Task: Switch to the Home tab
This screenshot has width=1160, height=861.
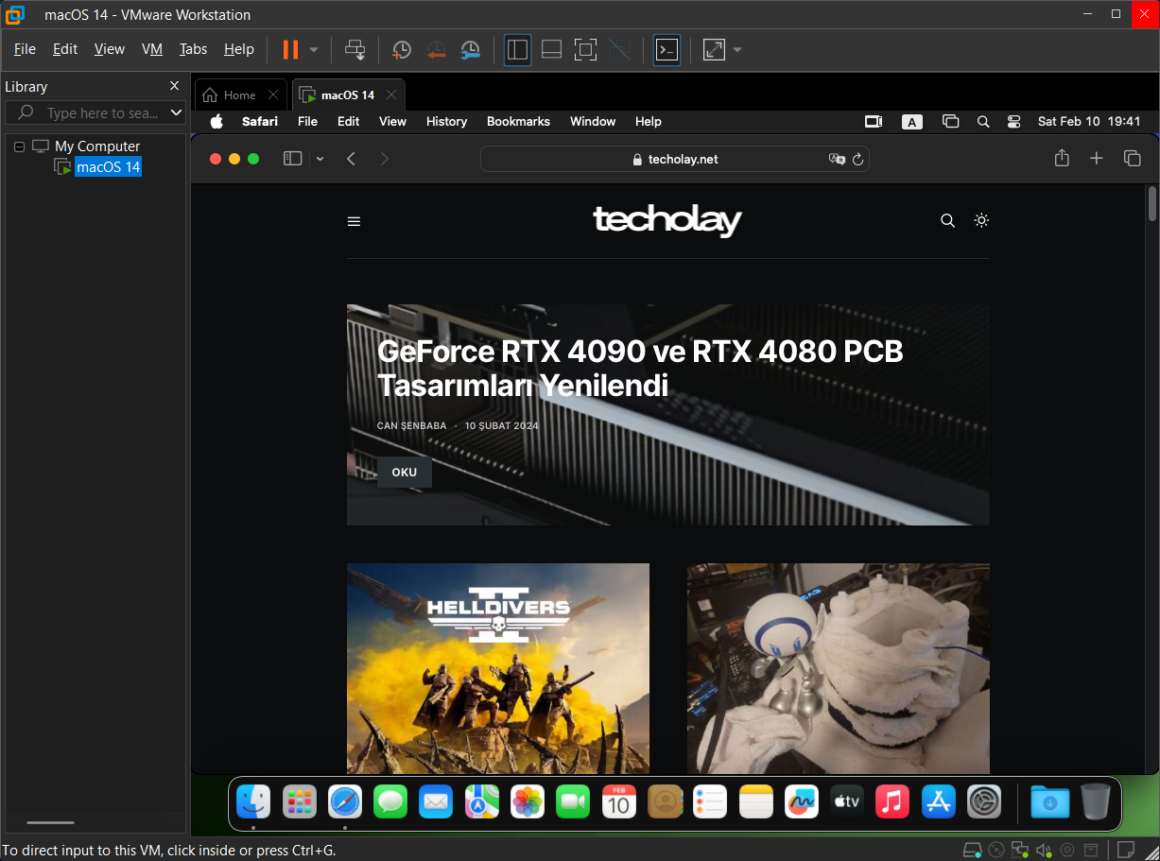Action: (x=239, y=95)
